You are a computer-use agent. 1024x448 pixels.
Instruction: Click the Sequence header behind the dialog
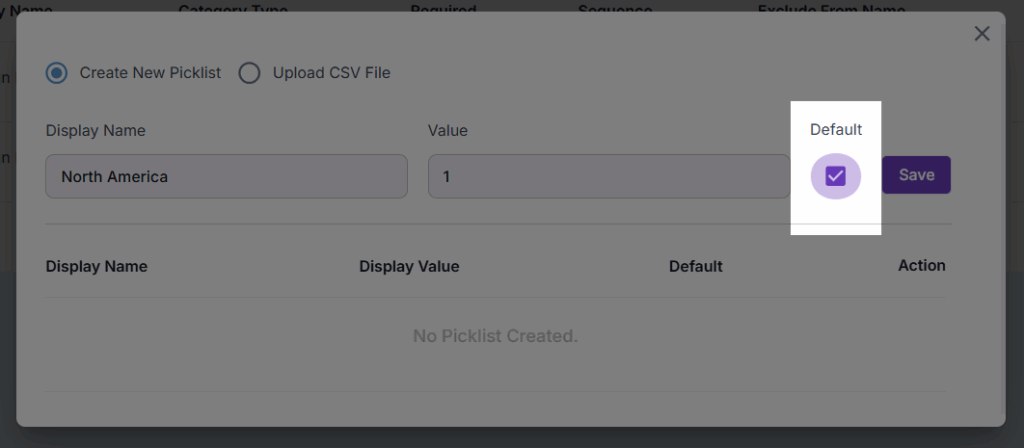pos(614,10)
